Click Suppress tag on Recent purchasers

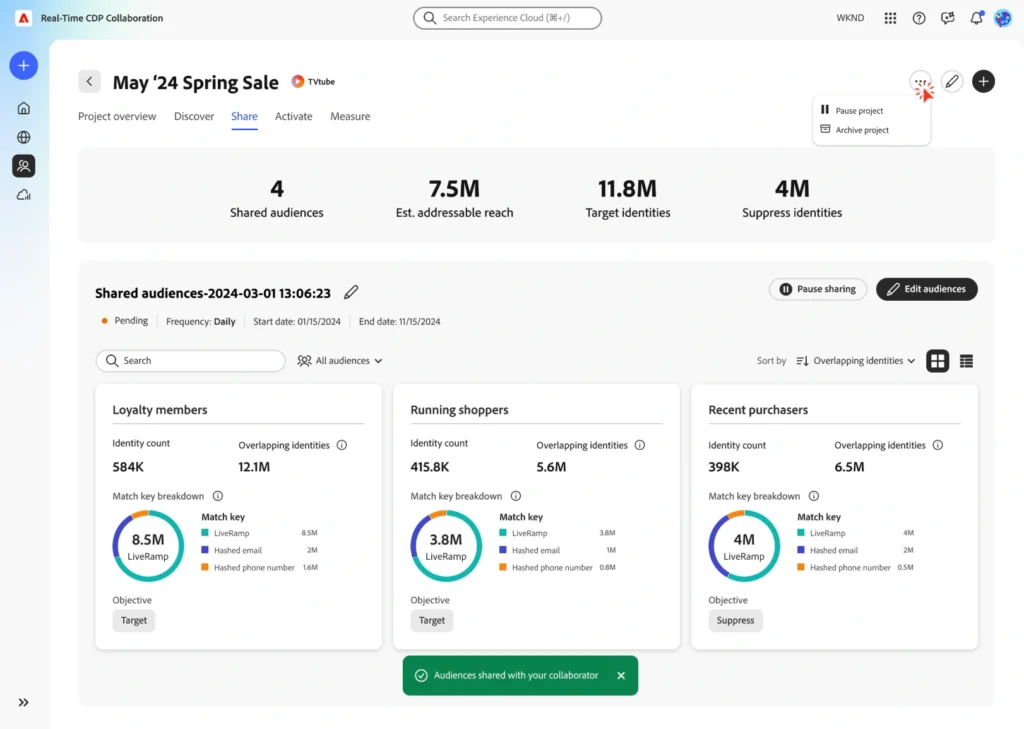[735, 621]
